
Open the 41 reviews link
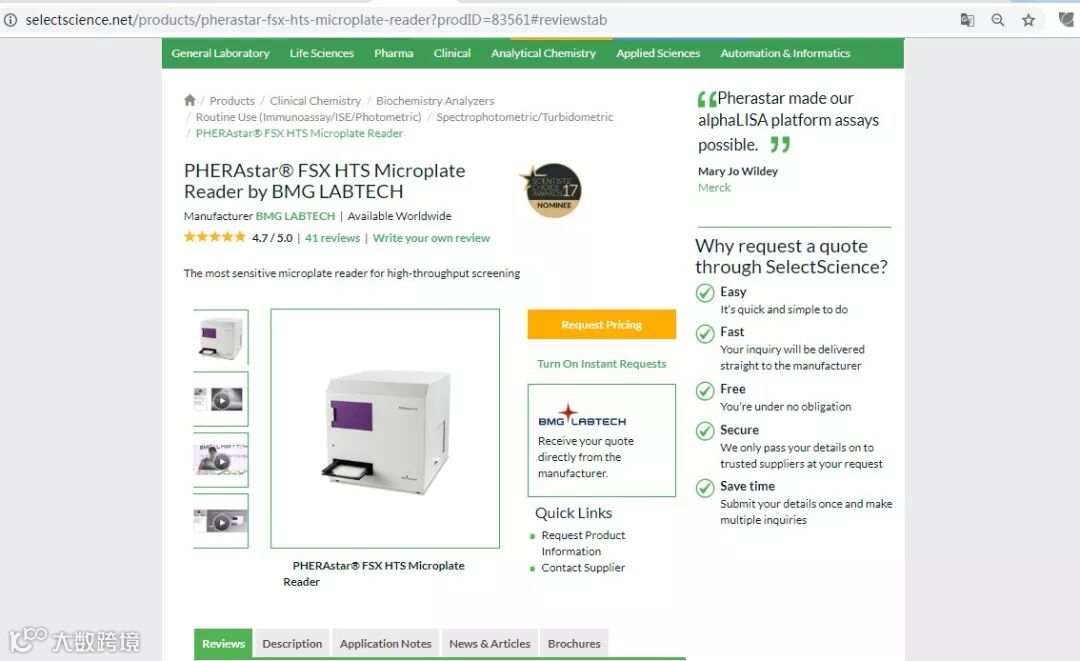point(333,238)
